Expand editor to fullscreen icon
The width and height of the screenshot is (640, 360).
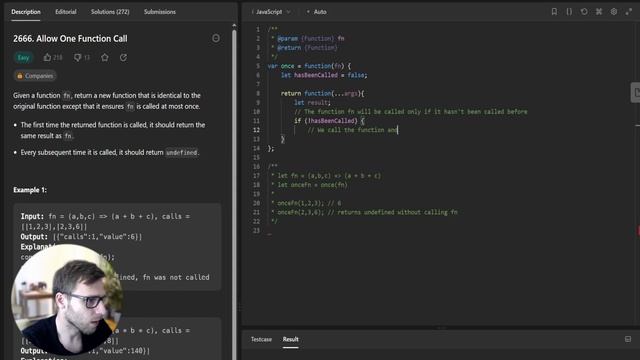pyautogui.click(x=629, y=11)
